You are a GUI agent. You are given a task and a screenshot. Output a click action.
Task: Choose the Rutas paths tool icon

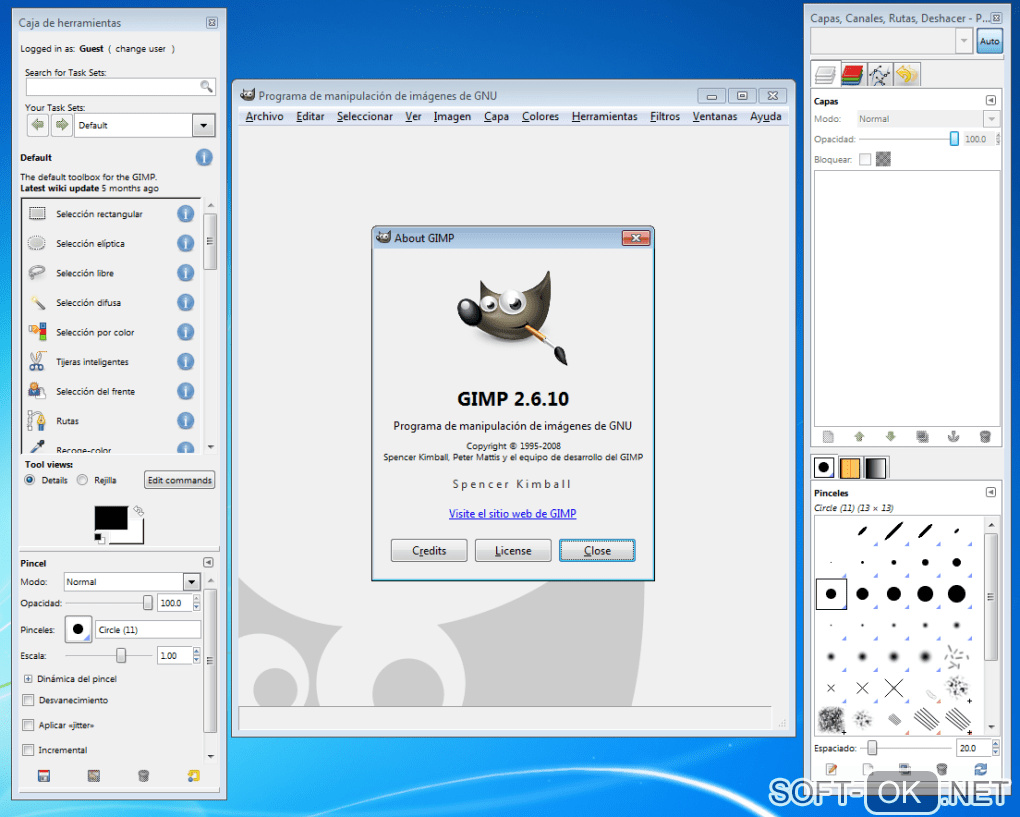(37, 421)
